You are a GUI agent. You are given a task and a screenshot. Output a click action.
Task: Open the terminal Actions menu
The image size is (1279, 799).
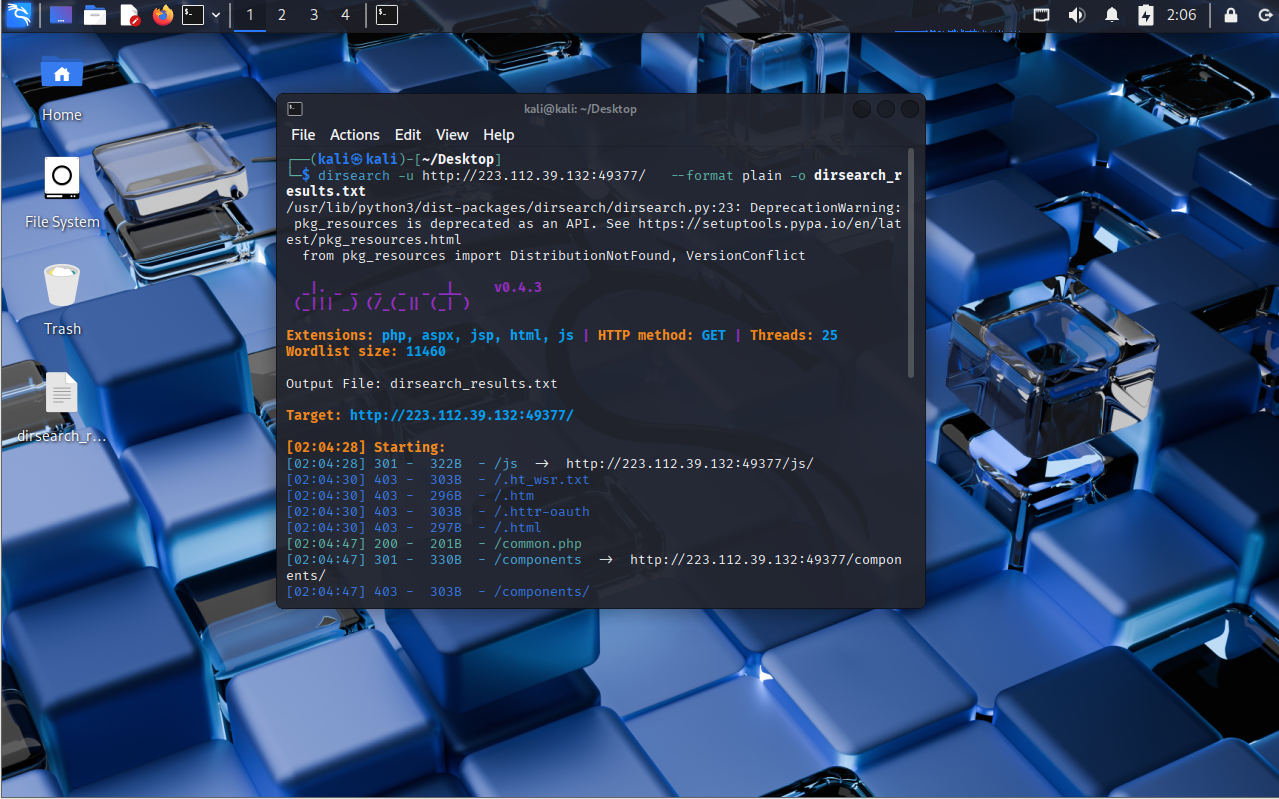(355, 134)
